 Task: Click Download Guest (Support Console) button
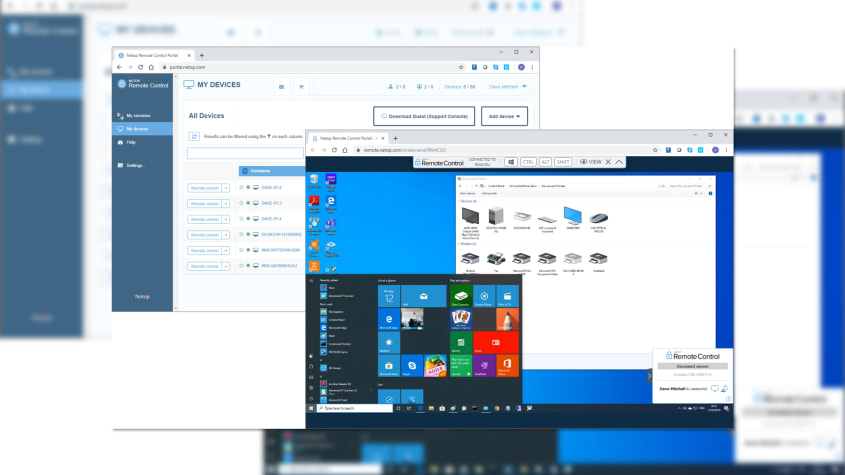coord(424,116)
